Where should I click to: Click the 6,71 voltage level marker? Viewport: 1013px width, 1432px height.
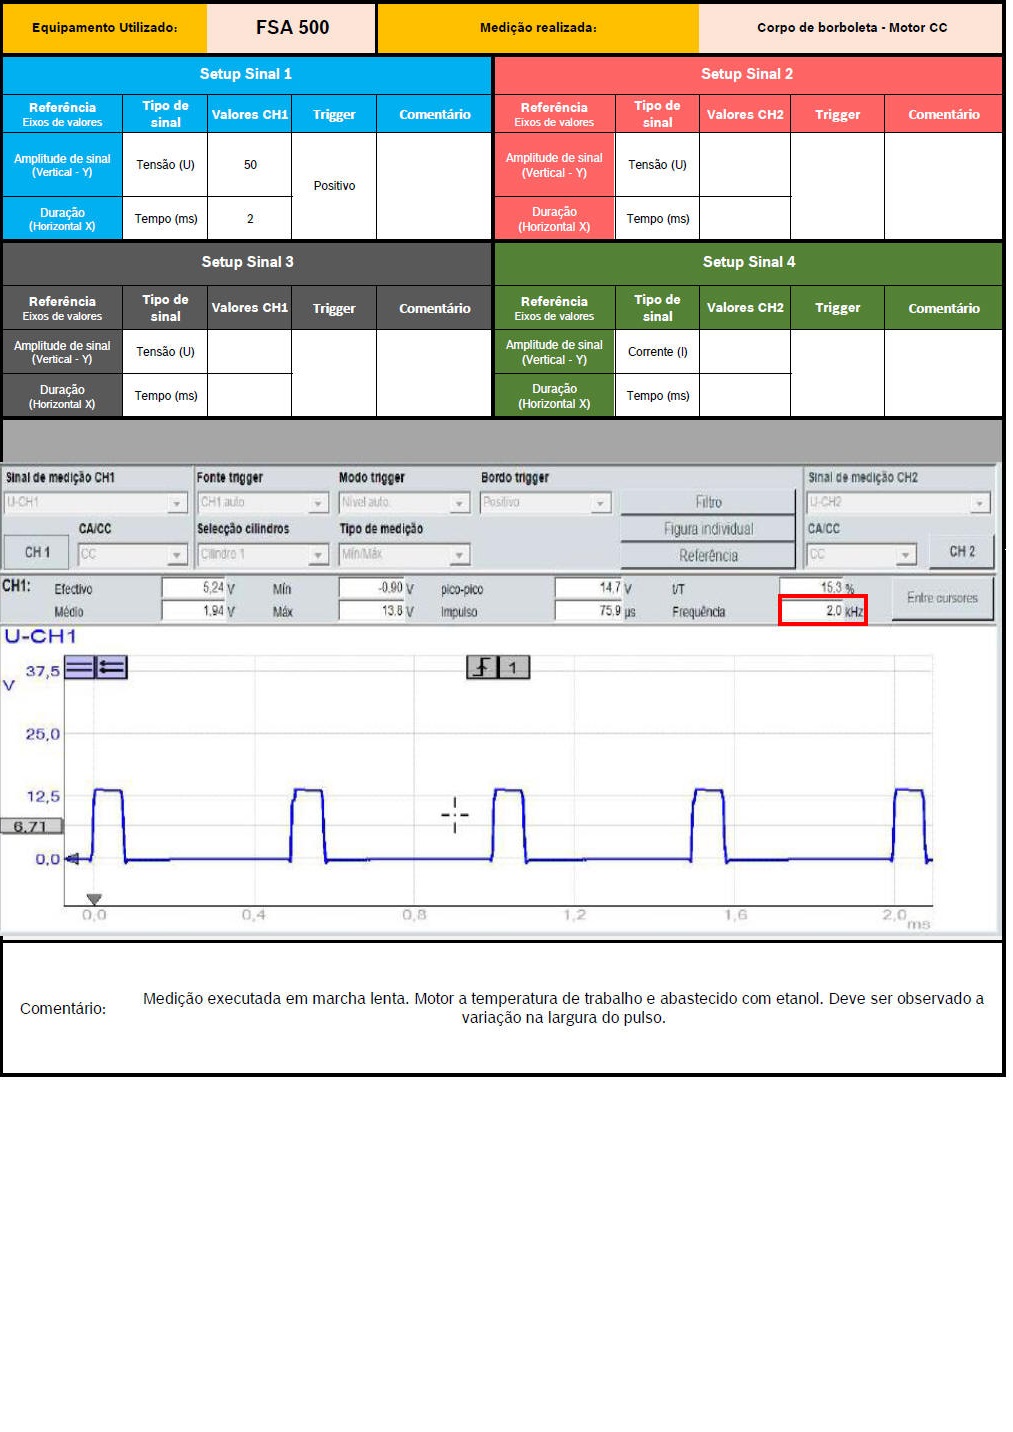(x=32, y=826)
